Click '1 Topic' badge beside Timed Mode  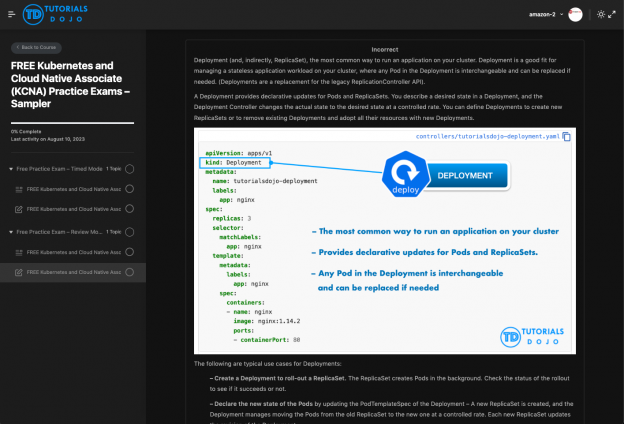tap(113, 169)
